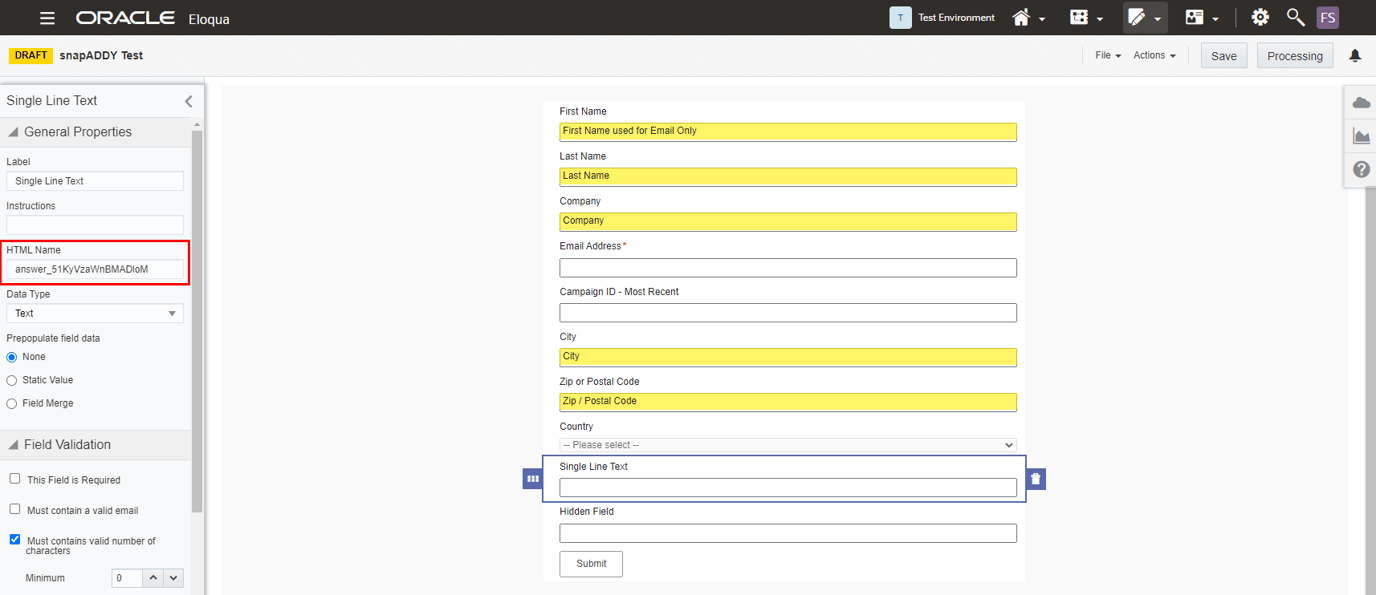Image resolution: width=1376 pixels, height=595 pixels.
Task: Open the help question mark icon
Action: (x=1361, y=169)
